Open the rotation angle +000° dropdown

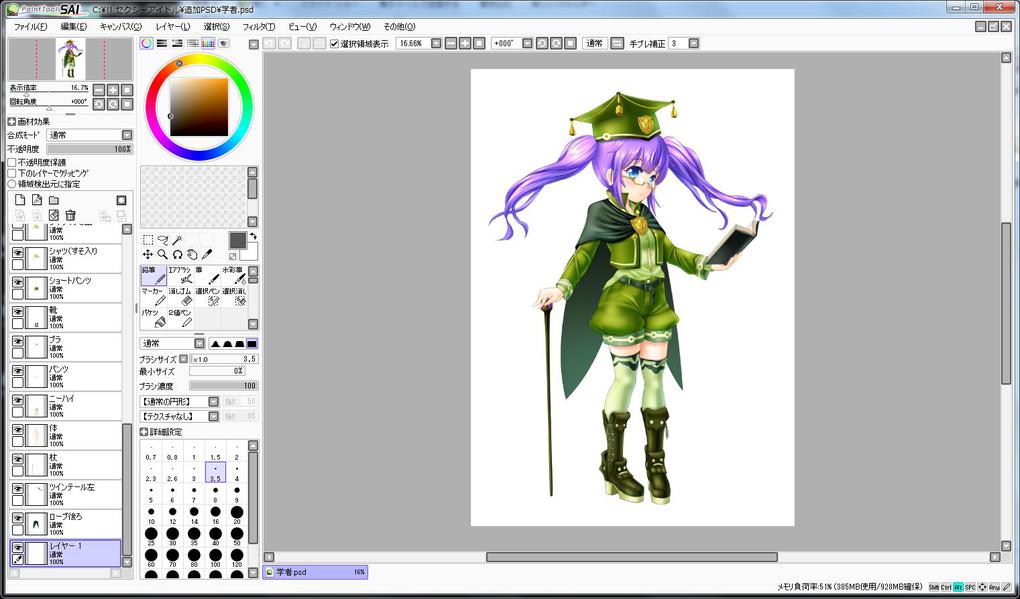click(527, 44)
